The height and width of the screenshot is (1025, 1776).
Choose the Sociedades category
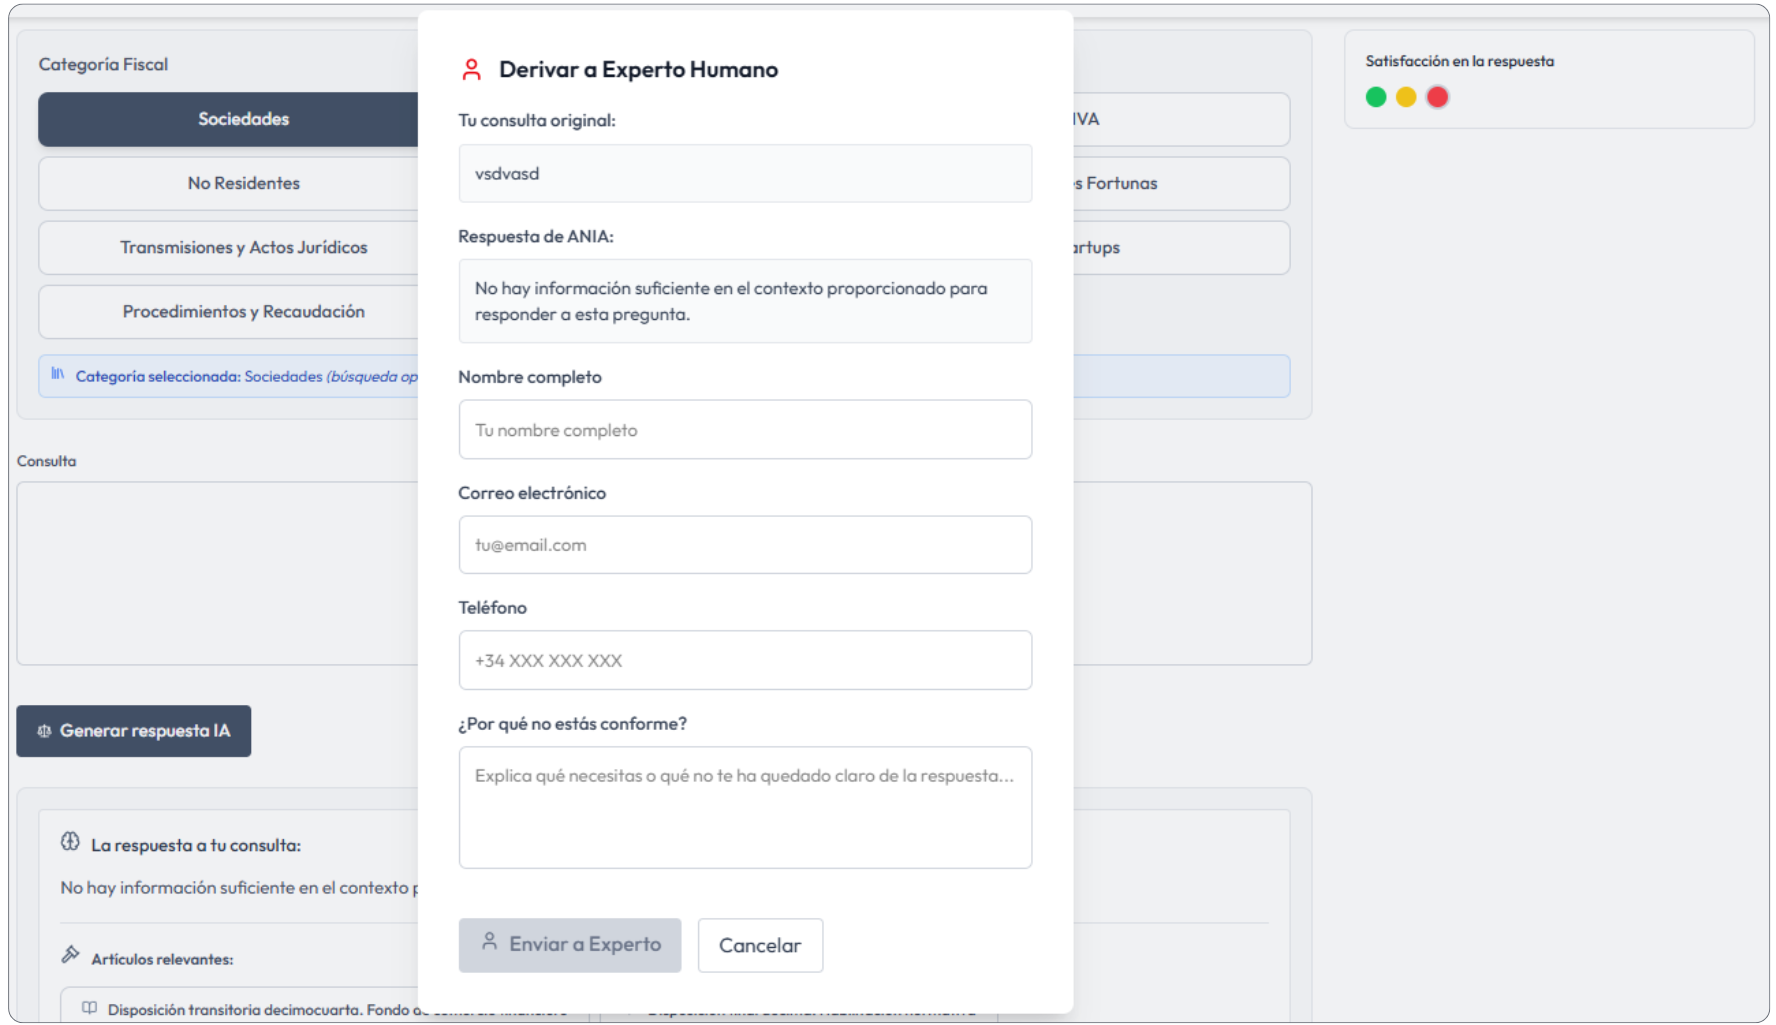click(x=243, y=119)
